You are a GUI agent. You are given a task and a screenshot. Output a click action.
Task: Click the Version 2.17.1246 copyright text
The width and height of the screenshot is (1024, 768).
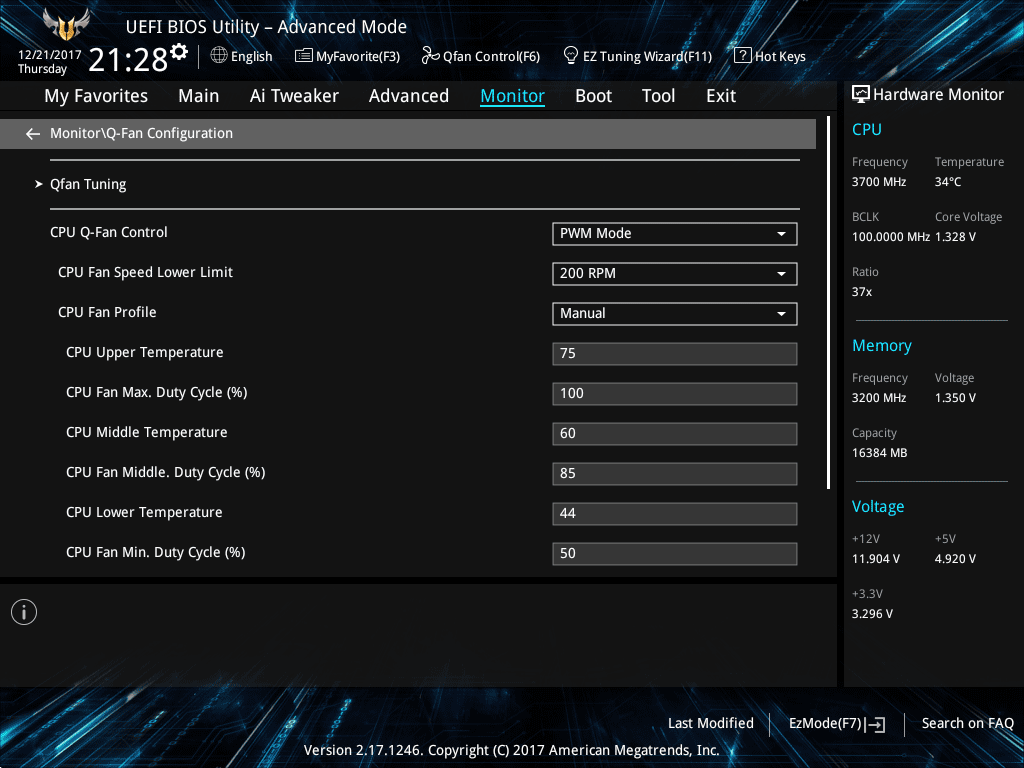pyautogui.click(x=512, y=750)
